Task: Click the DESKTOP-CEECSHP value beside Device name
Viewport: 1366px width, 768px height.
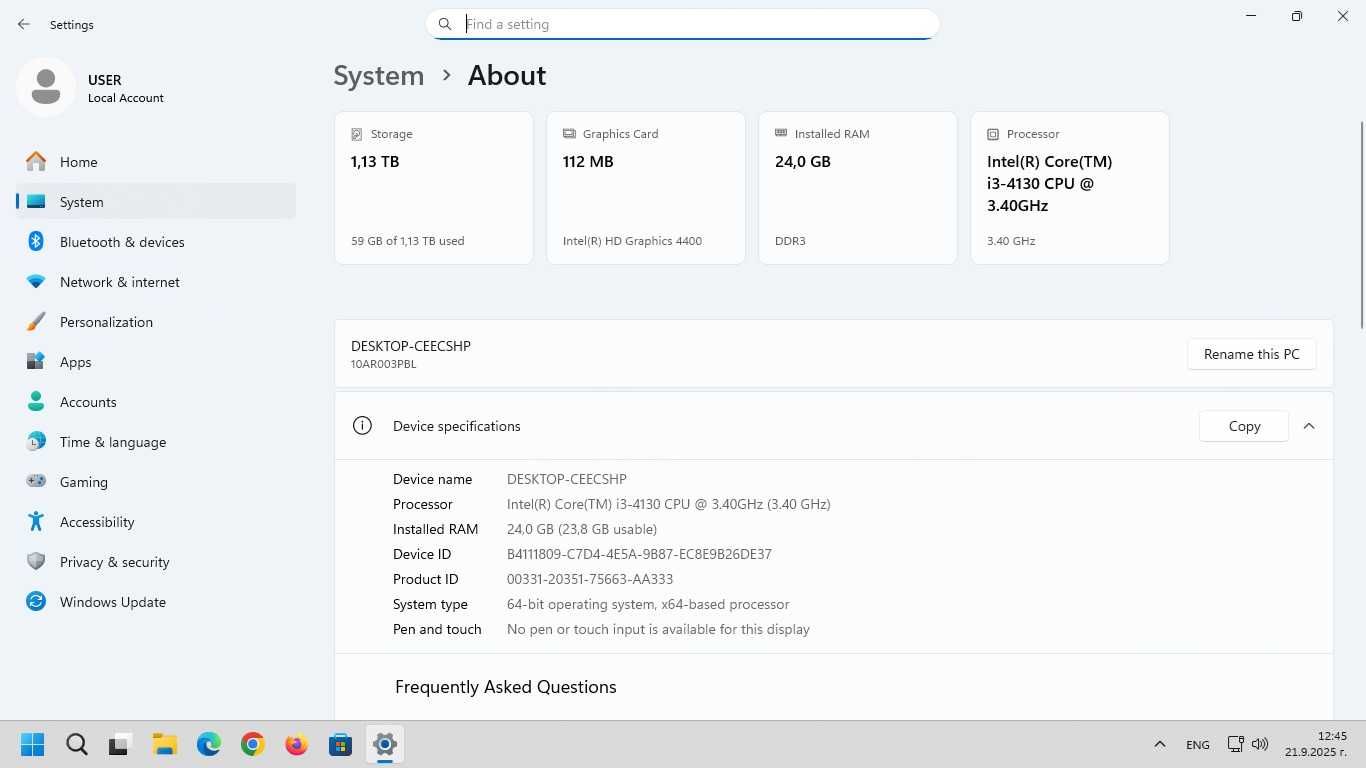Action: (x=567, y=479)
